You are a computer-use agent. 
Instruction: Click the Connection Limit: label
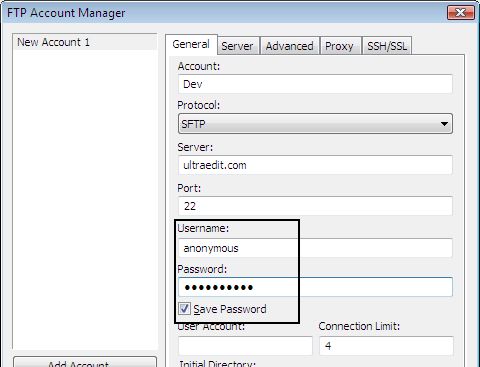359,326
